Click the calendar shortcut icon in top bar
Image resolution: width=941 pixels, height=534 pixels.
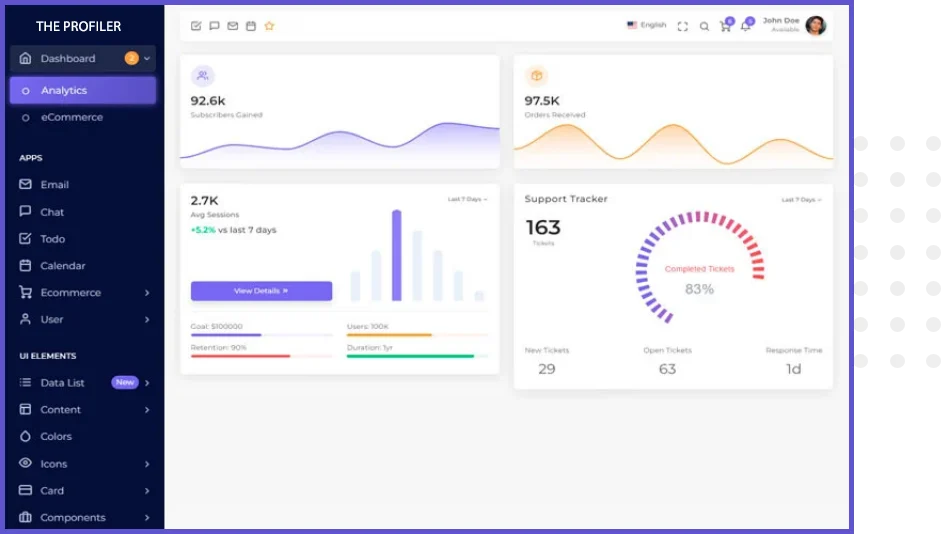point(251,26)
